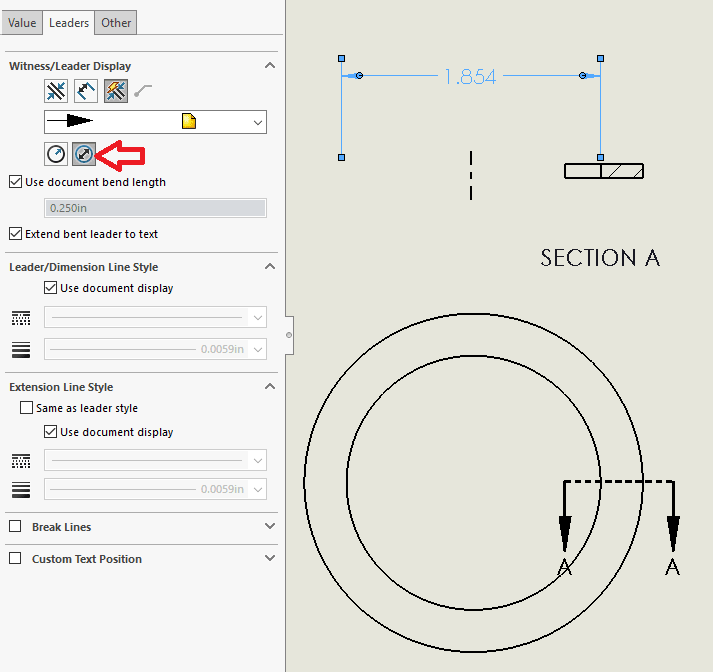Click the extension line thickness icon

pos(21,490)
